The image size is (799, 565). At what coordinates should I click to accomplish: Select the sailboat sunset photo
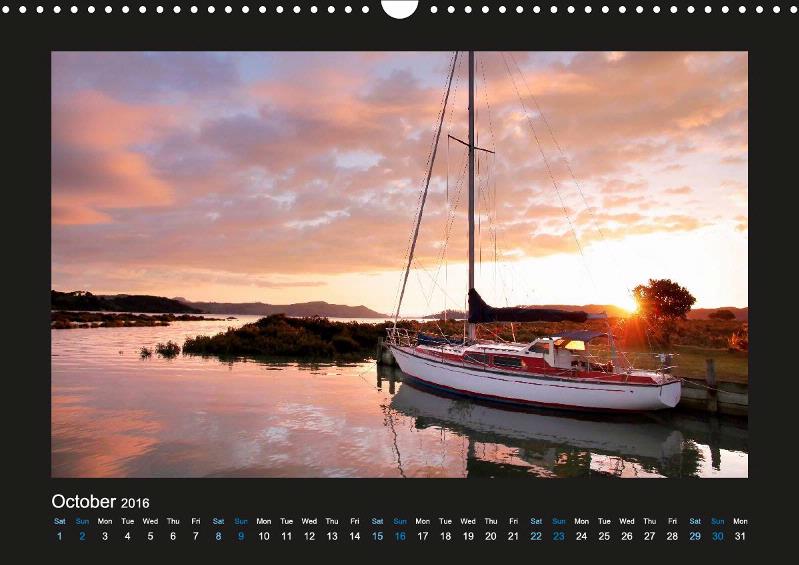[x=400, y=264]
